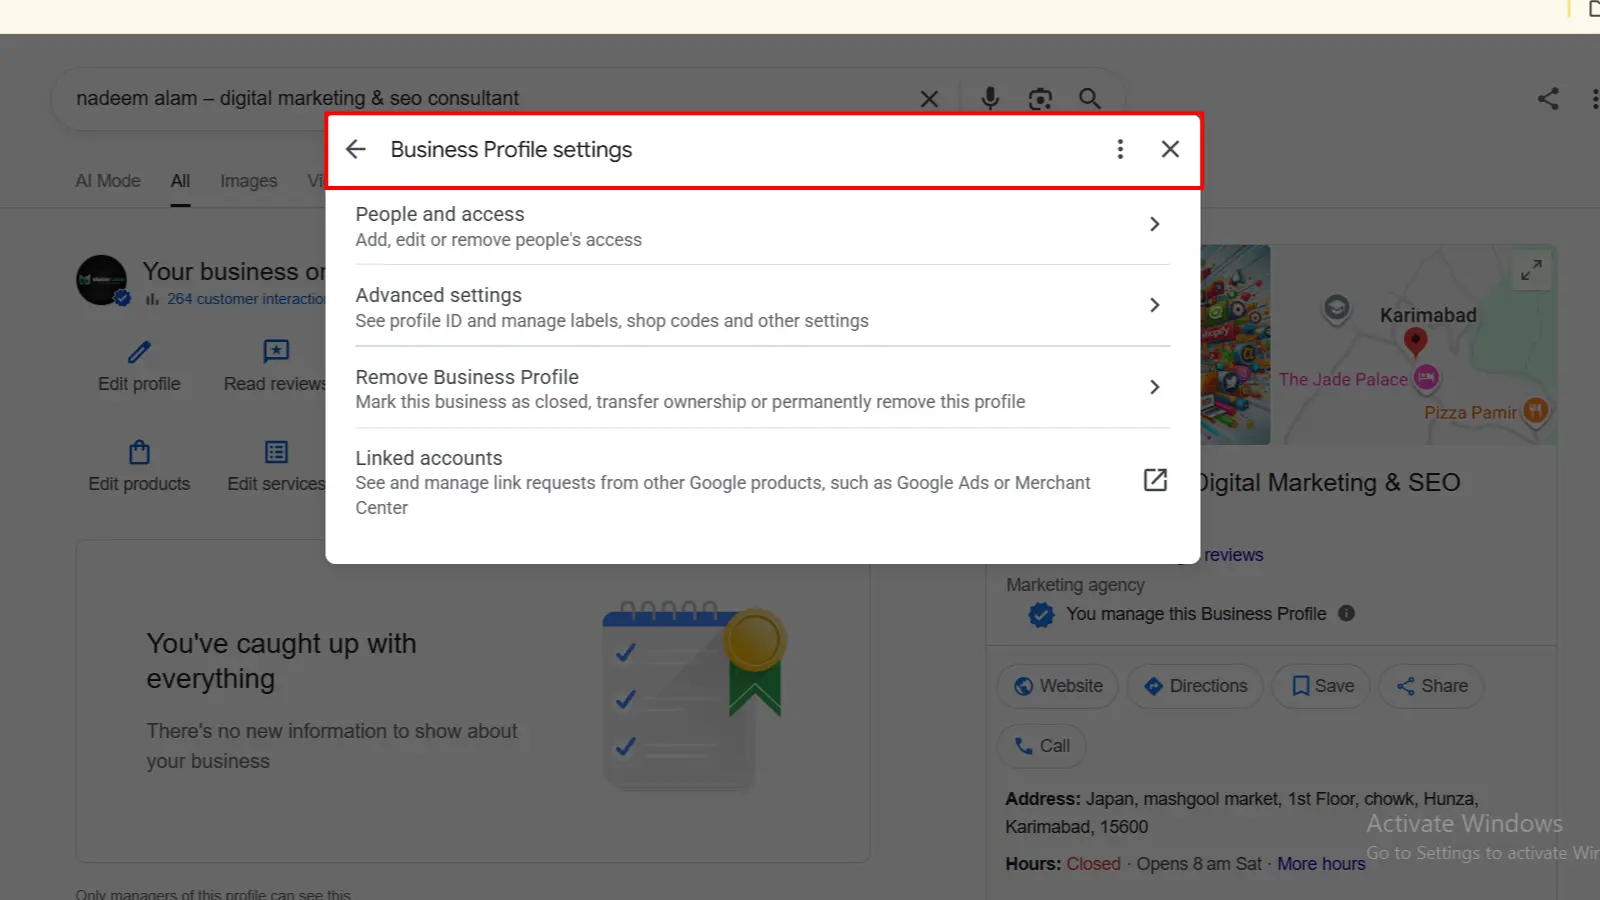Image resolution: width=1600 pixels, height=900 pixels.
Task: Open Advanced settings row
Action: [x=763, y=307]
